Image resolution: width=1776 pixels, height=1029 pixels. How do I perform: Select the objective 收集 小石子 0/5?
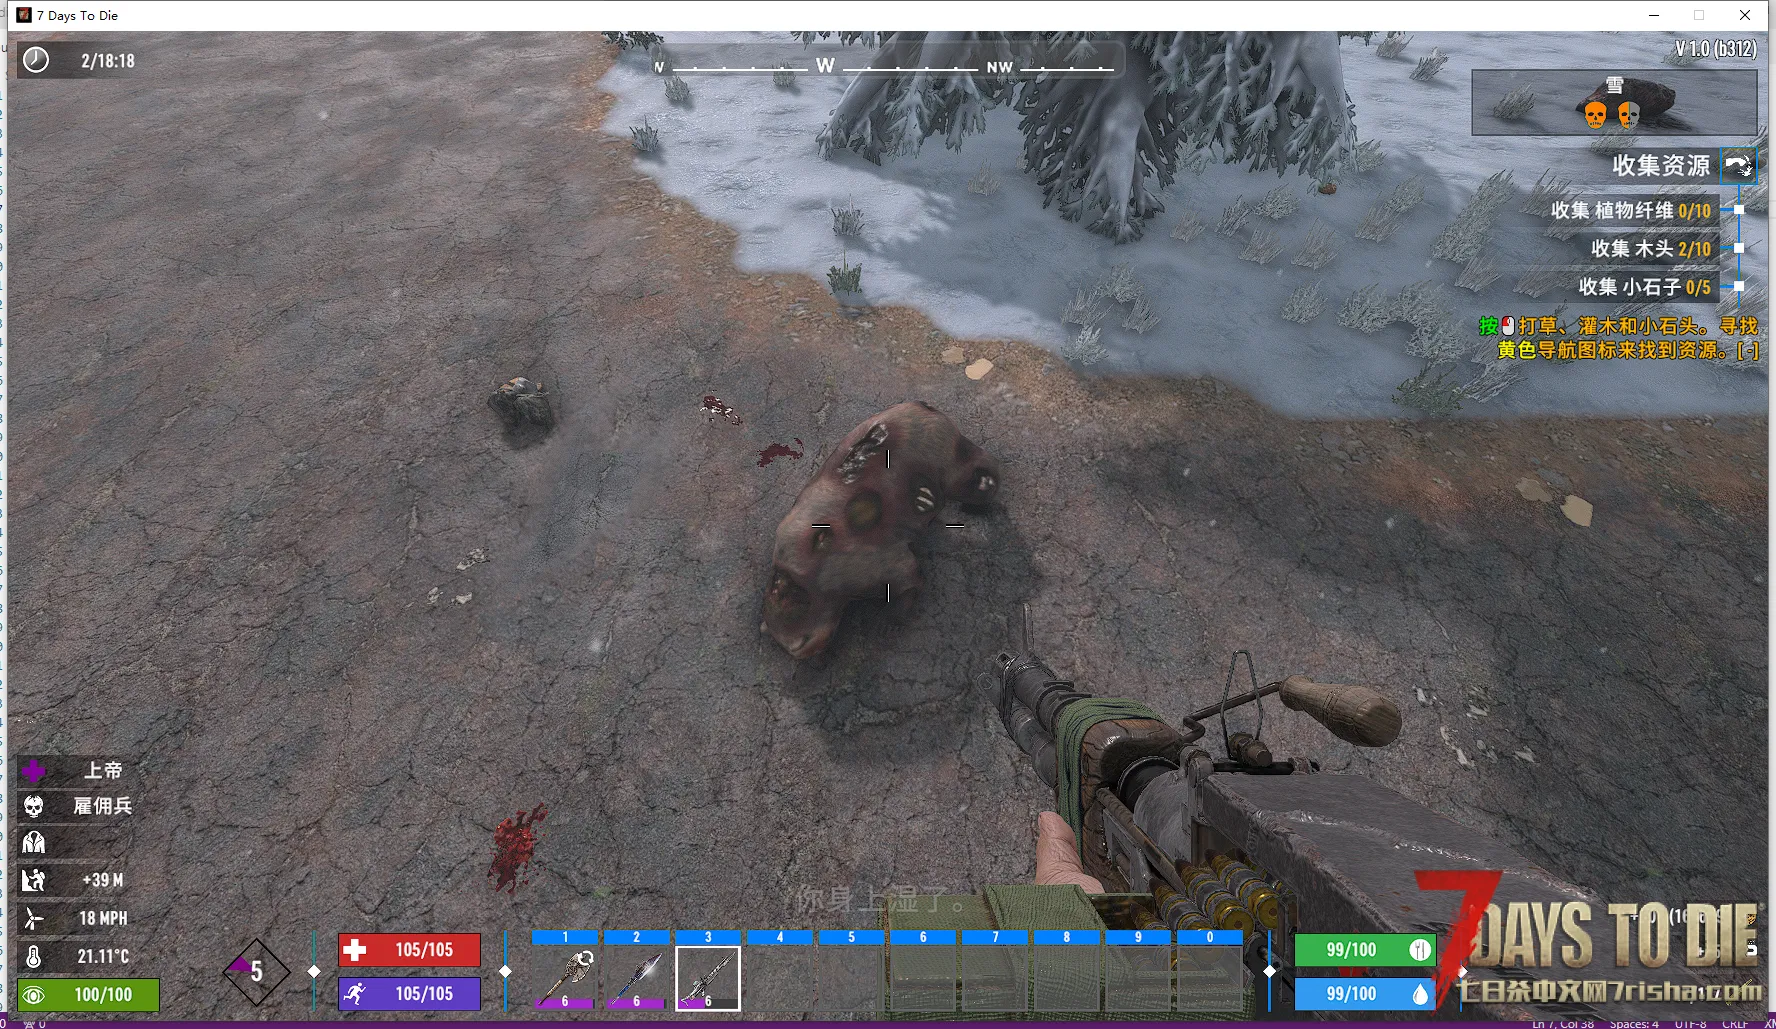point(1645,287)
